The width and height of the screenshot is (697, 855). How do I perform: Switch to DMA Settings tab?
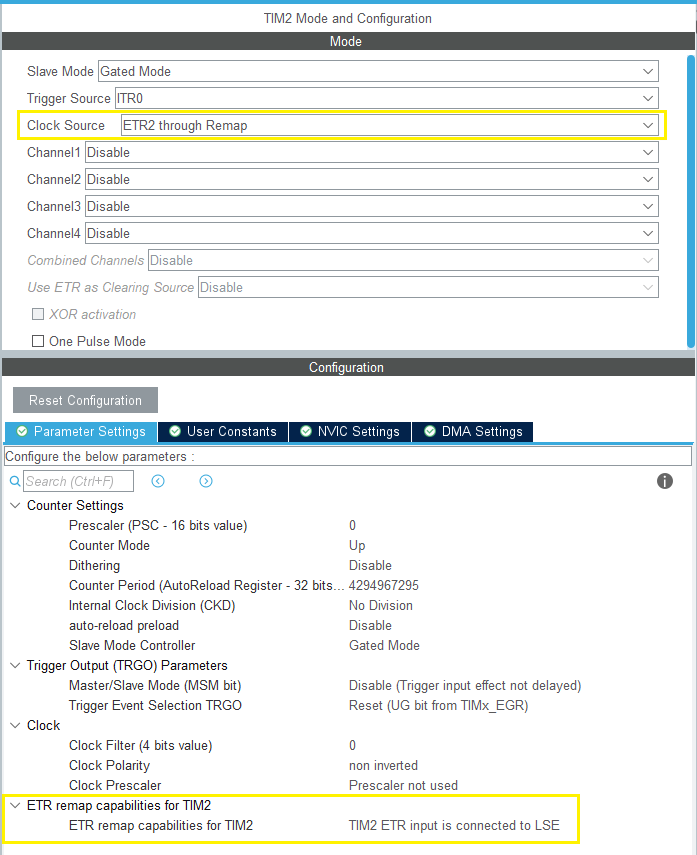pyautogui.click(x=473, y=431)
